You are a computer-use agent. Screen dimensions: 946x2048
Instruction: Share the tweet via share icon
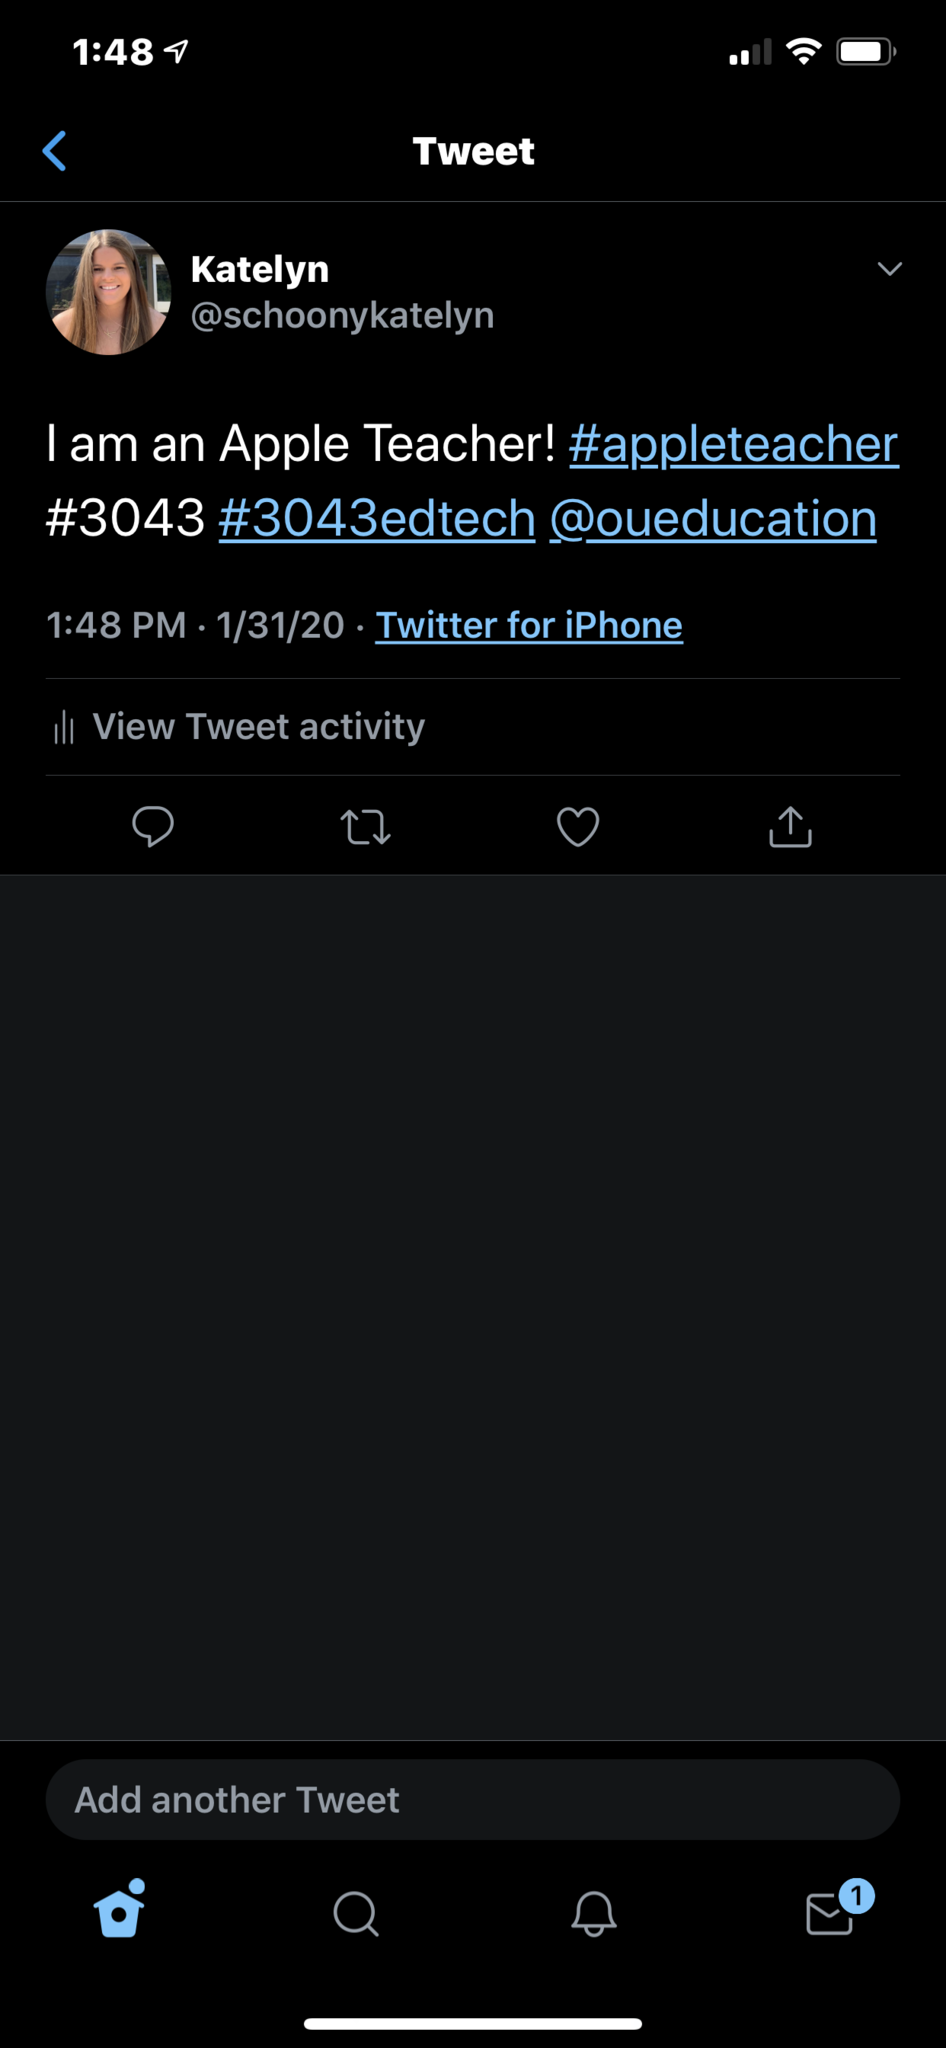point(790,827)
